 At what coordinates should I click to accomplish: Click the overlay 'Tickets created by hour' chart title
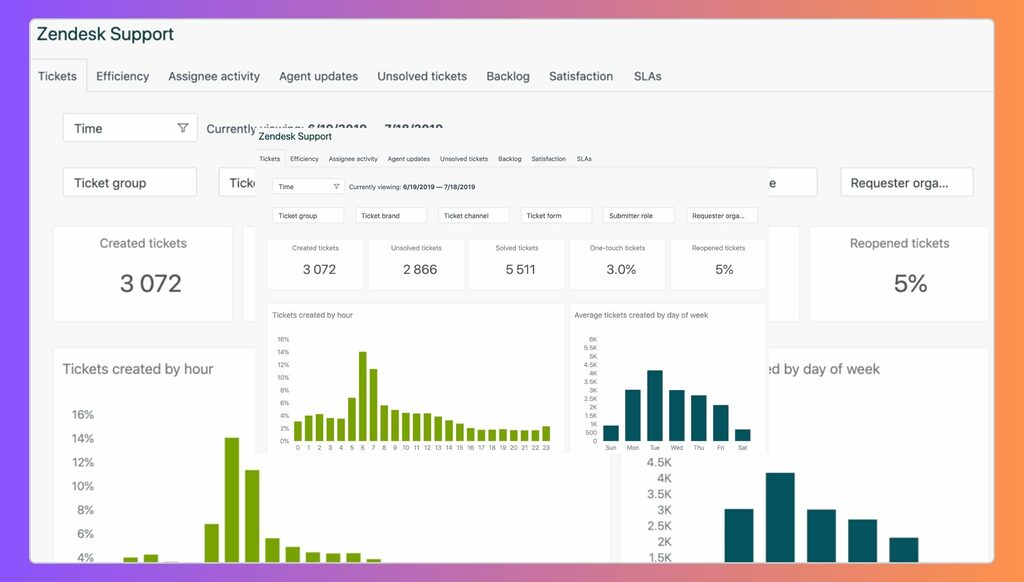pyautogui.click(x=312, y=315)
